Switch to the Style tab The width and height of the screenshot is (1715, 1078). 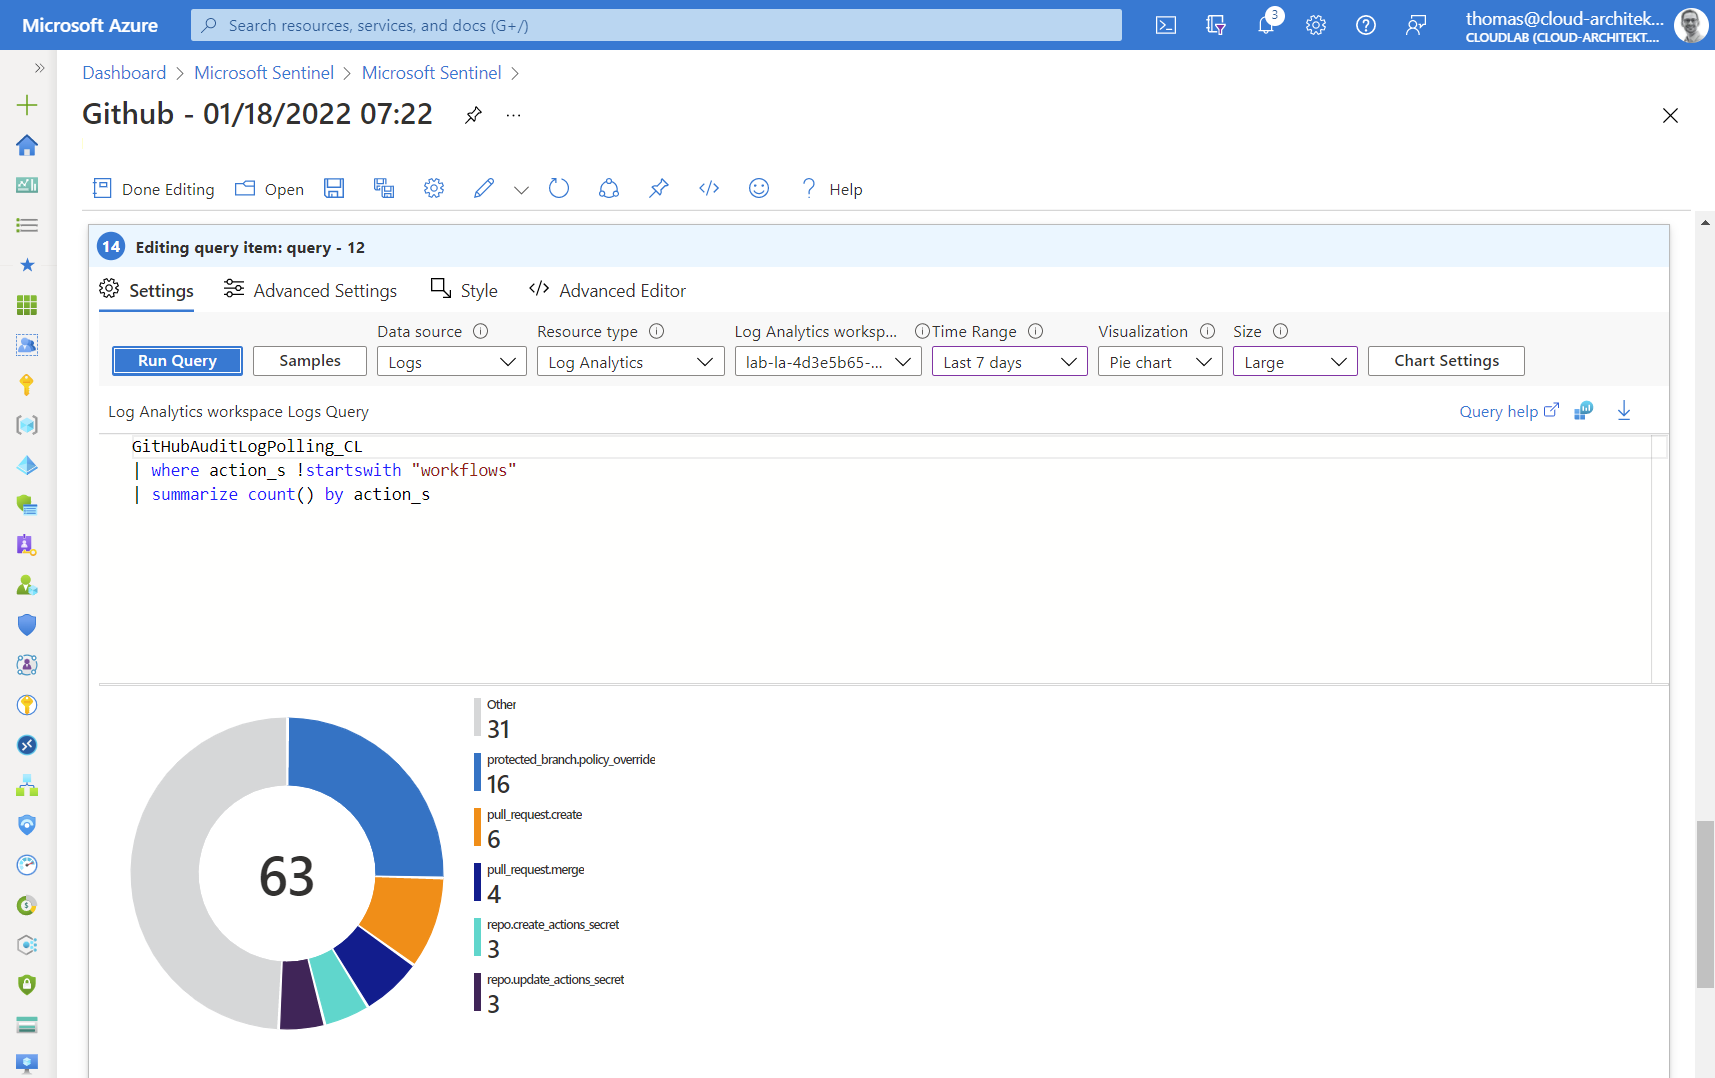(464, 291)
